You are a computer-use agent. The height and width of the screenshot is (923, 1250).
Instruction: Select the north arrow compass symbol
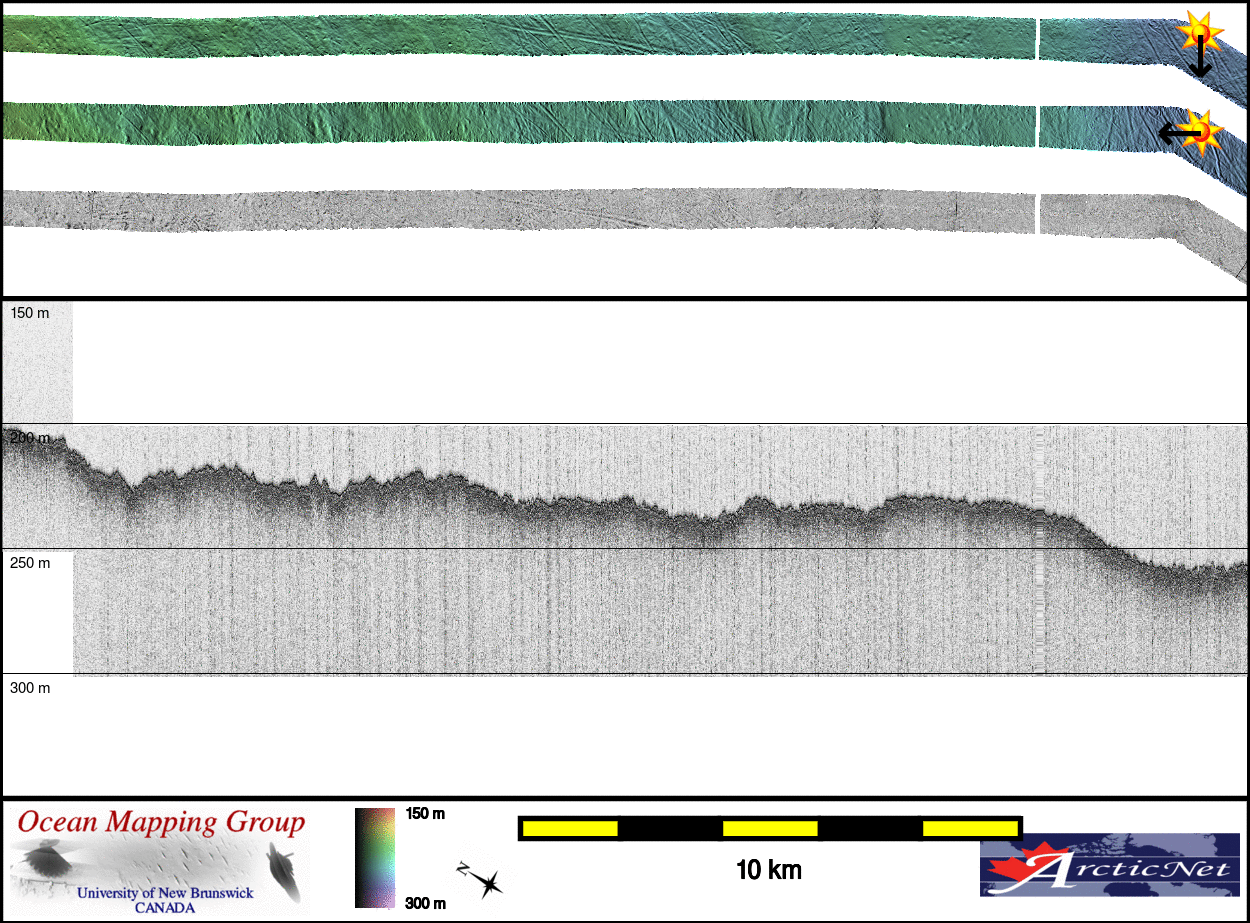tap(481, 878)
